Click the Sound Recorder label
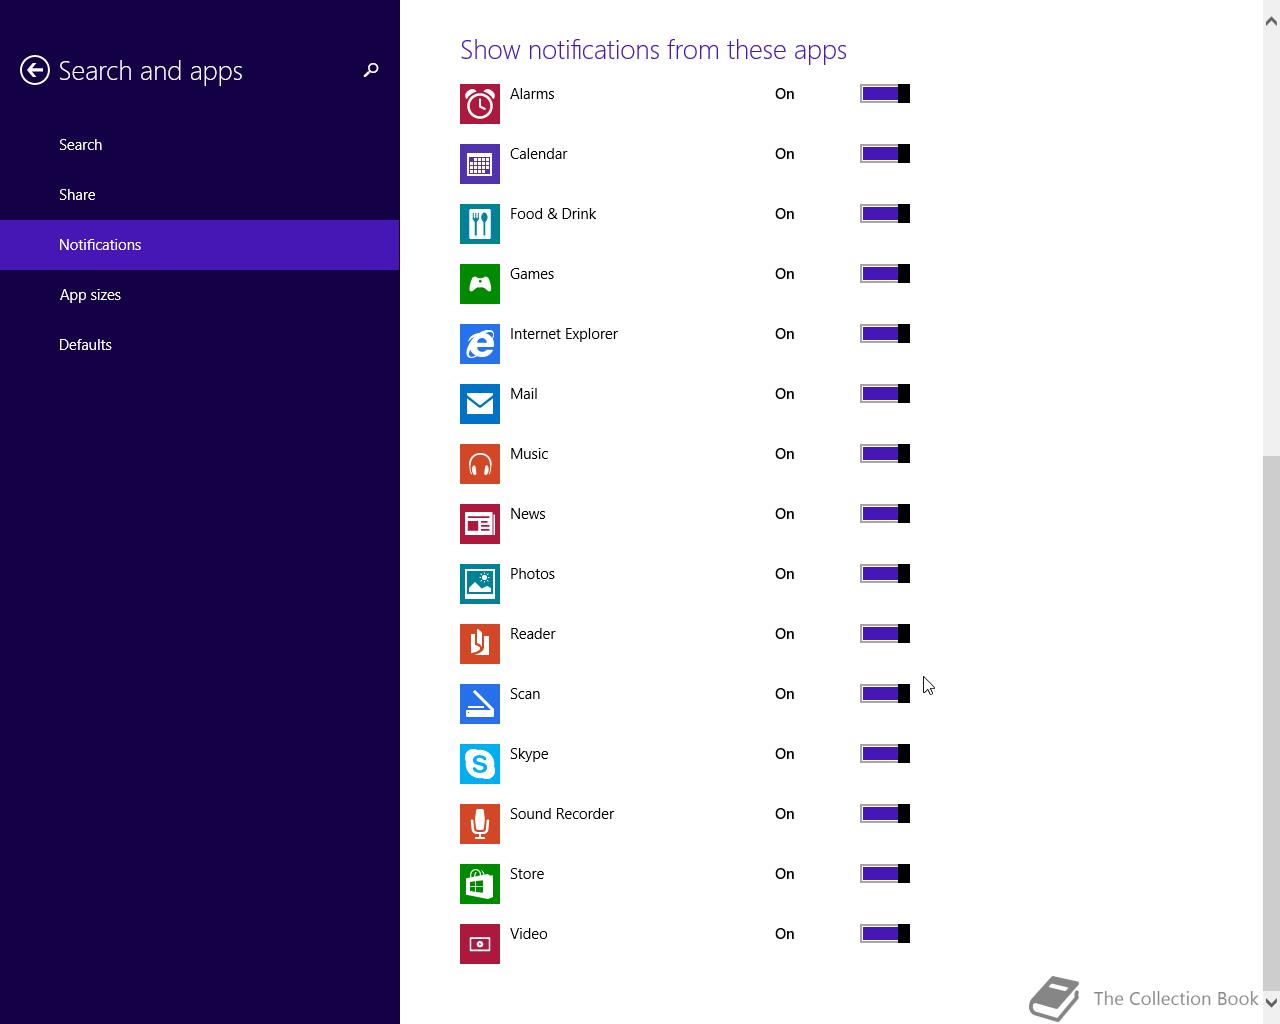 (x=562, y=814)
